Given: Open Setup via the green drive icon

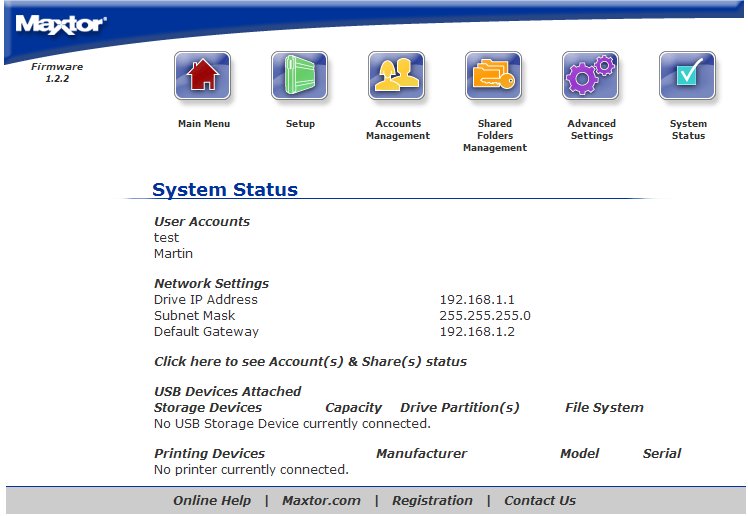Looking at the screenshot, I should (x=300, y=76).
